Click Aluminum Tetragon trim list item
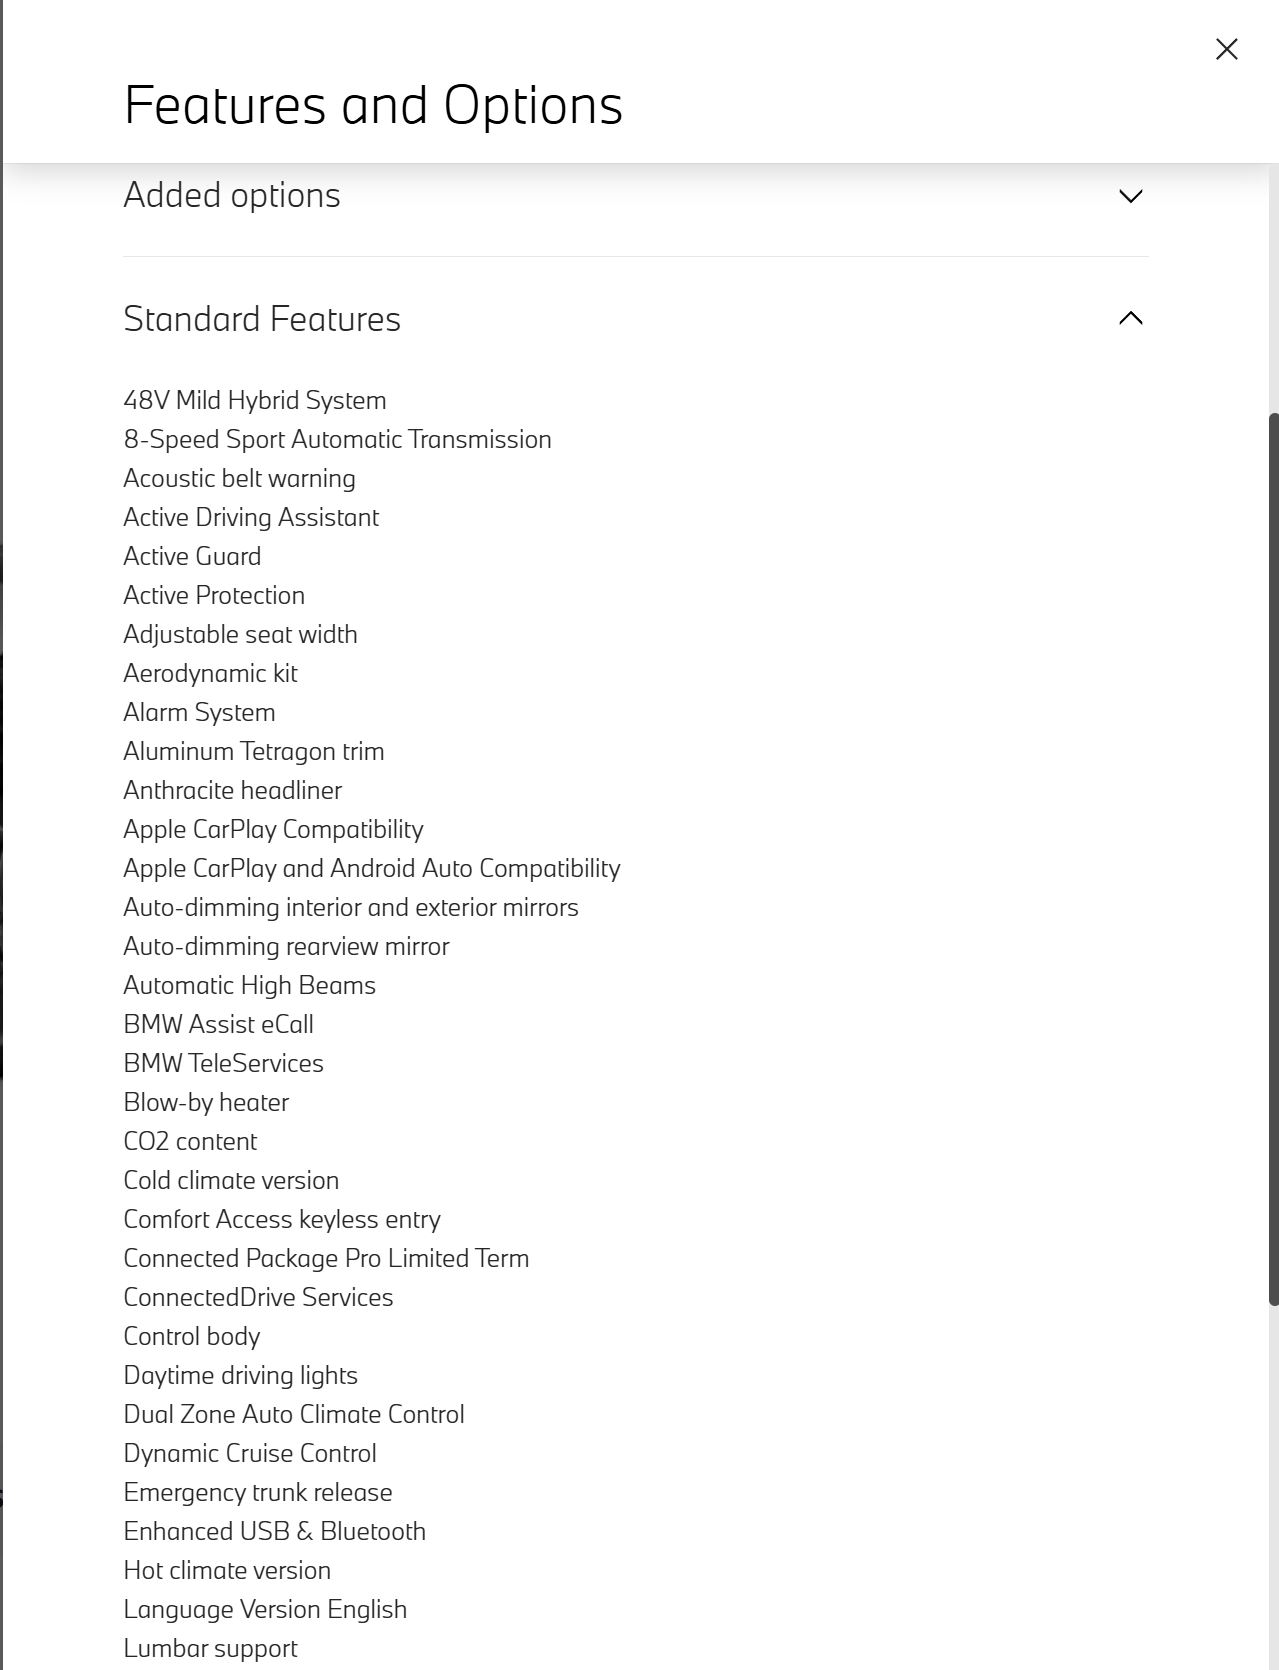Viewport: 1279px width, 1670px height. (x=254, y=751)
